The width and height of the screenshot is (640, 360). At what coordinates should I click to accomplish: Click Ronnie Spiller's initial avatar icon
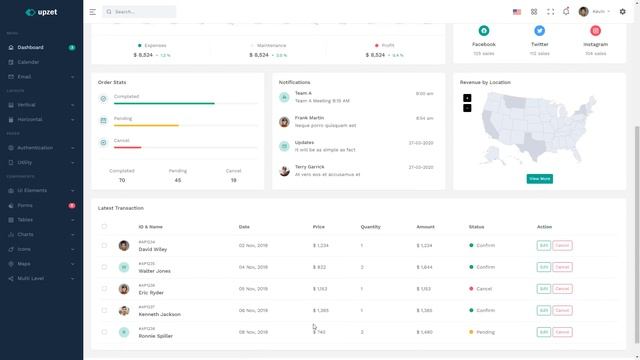tap(124, 332)
